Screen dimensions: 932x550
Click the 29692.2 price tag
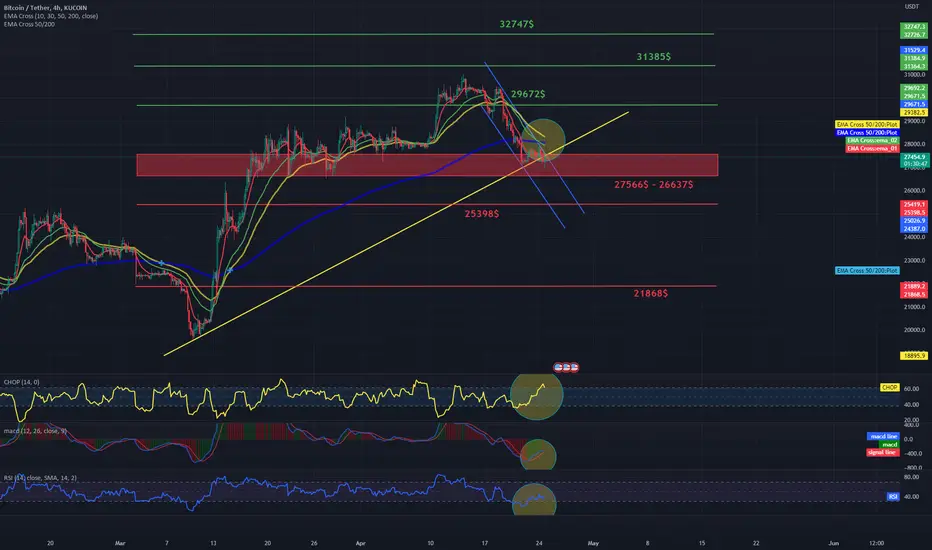(x=914, y=88)
